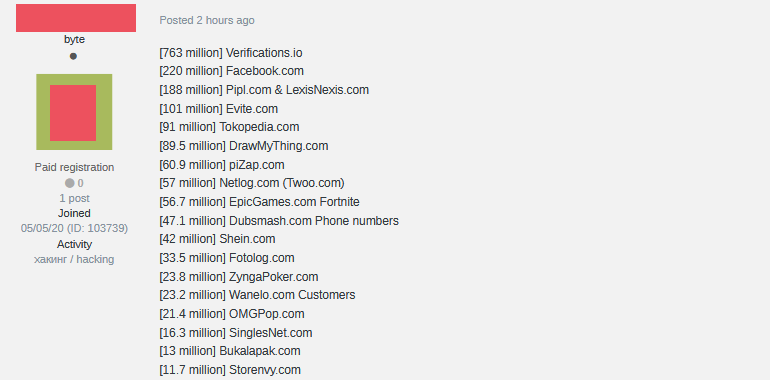Viewport: 770px width, 380px height.
Task: Click the Posted 2 hours ago timestamp
Action: [x=207, y=20]
